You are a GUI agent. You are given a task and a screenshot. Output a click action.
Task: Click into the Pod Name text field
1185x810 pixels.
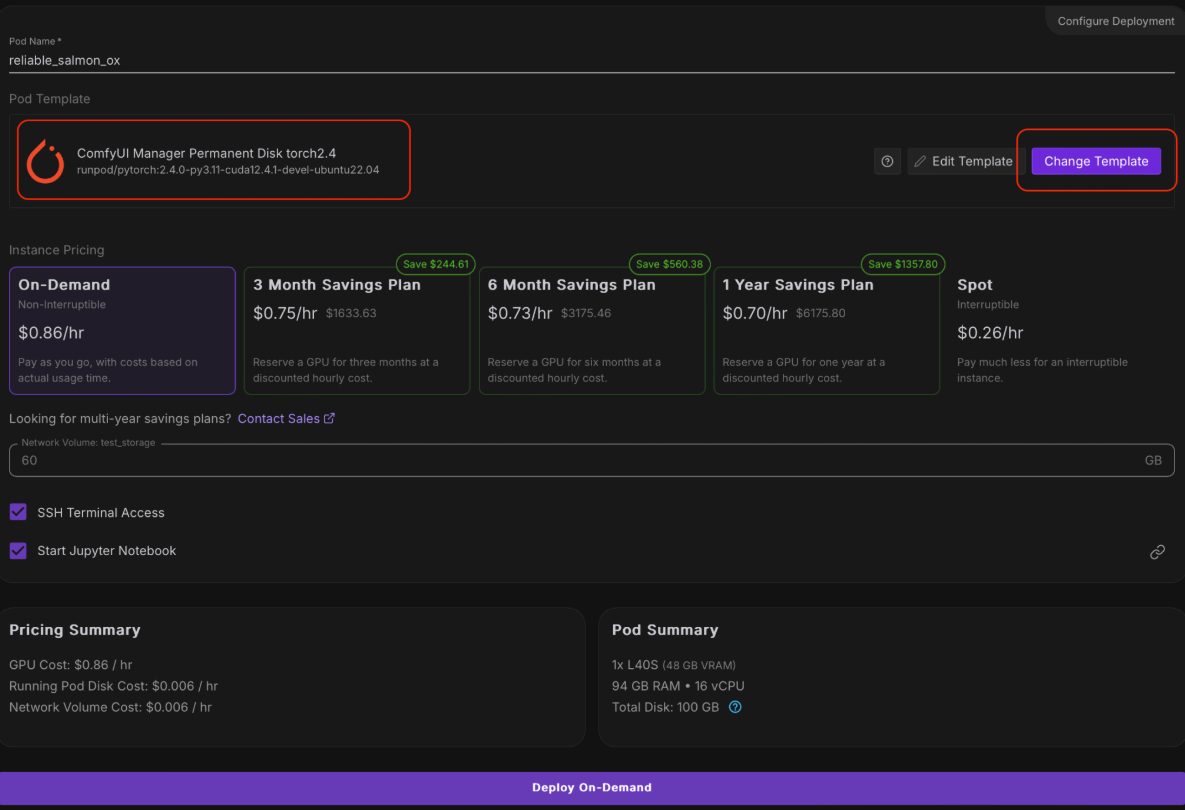click(590, 60)
